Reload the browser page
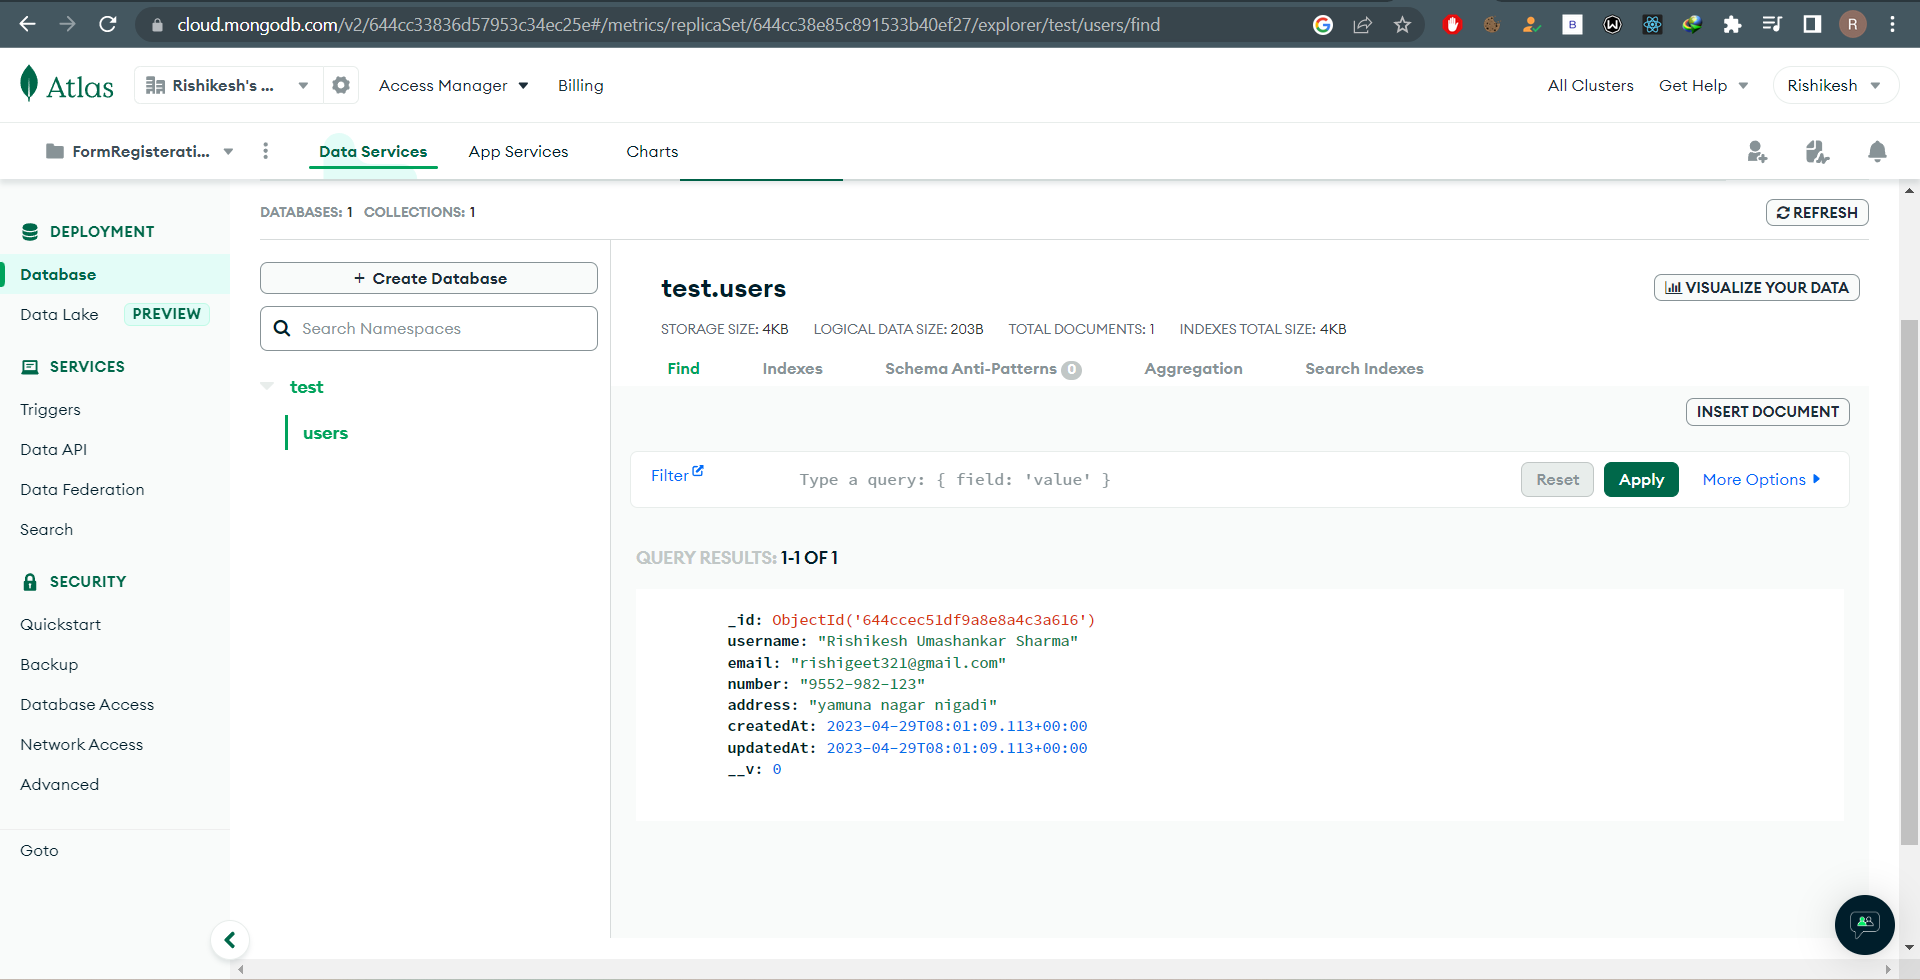Image resolution: width=1920 pixels, height=980 pixels. [108, 24]
